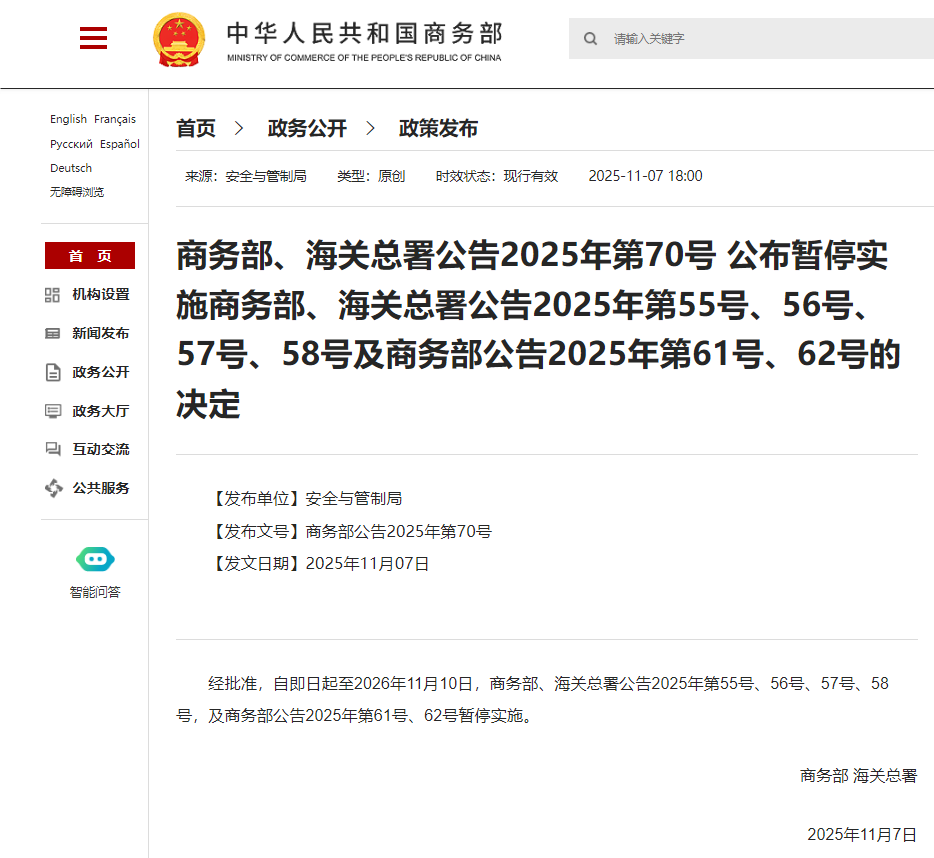This screenshot has width=934, height=858.
Task: Click the 公共服务 icon
Action: tap(53, 489)
